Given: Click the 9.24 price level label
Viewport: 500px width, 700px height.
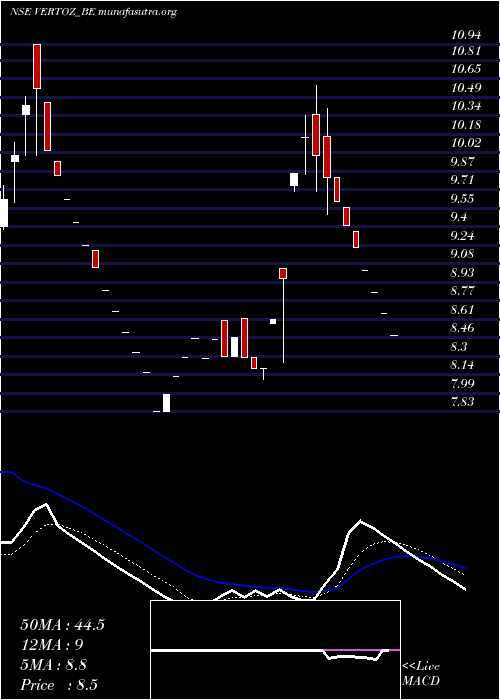Looking at the screenshot, I should pos(462,236).
